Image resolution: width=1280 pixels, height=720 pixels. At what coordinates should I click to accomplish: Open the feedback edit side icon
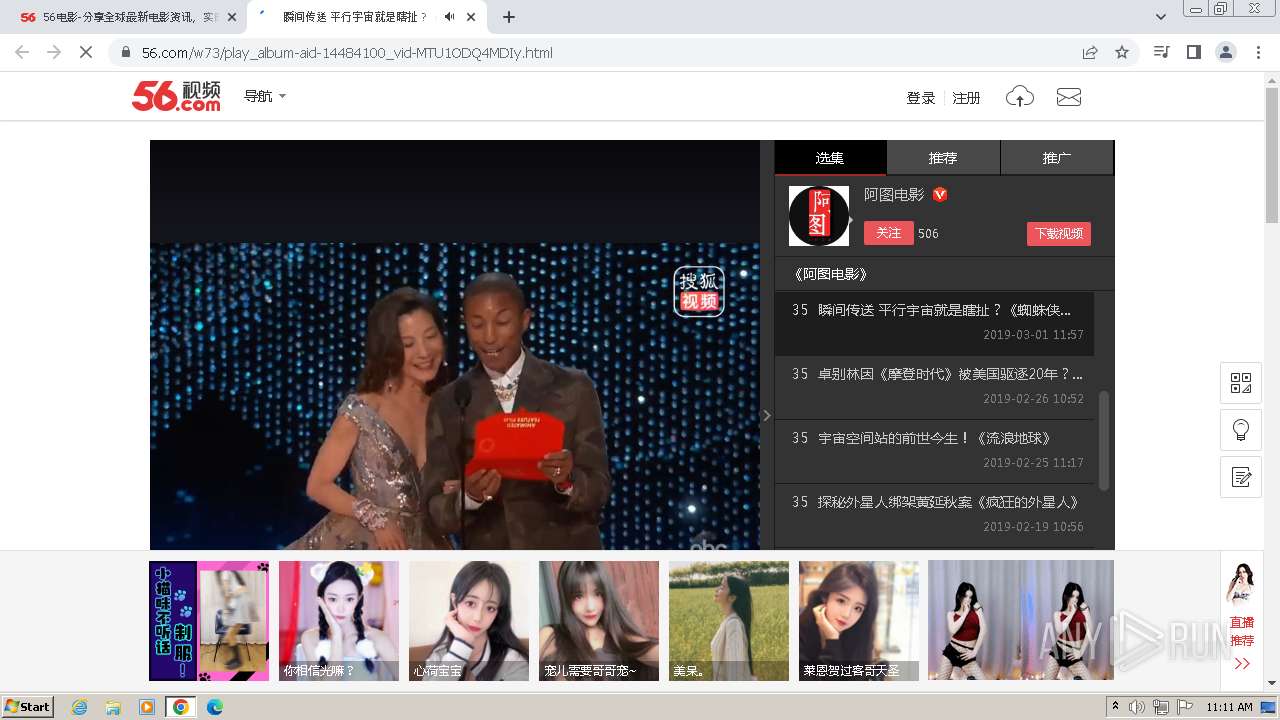(1241, 477)
